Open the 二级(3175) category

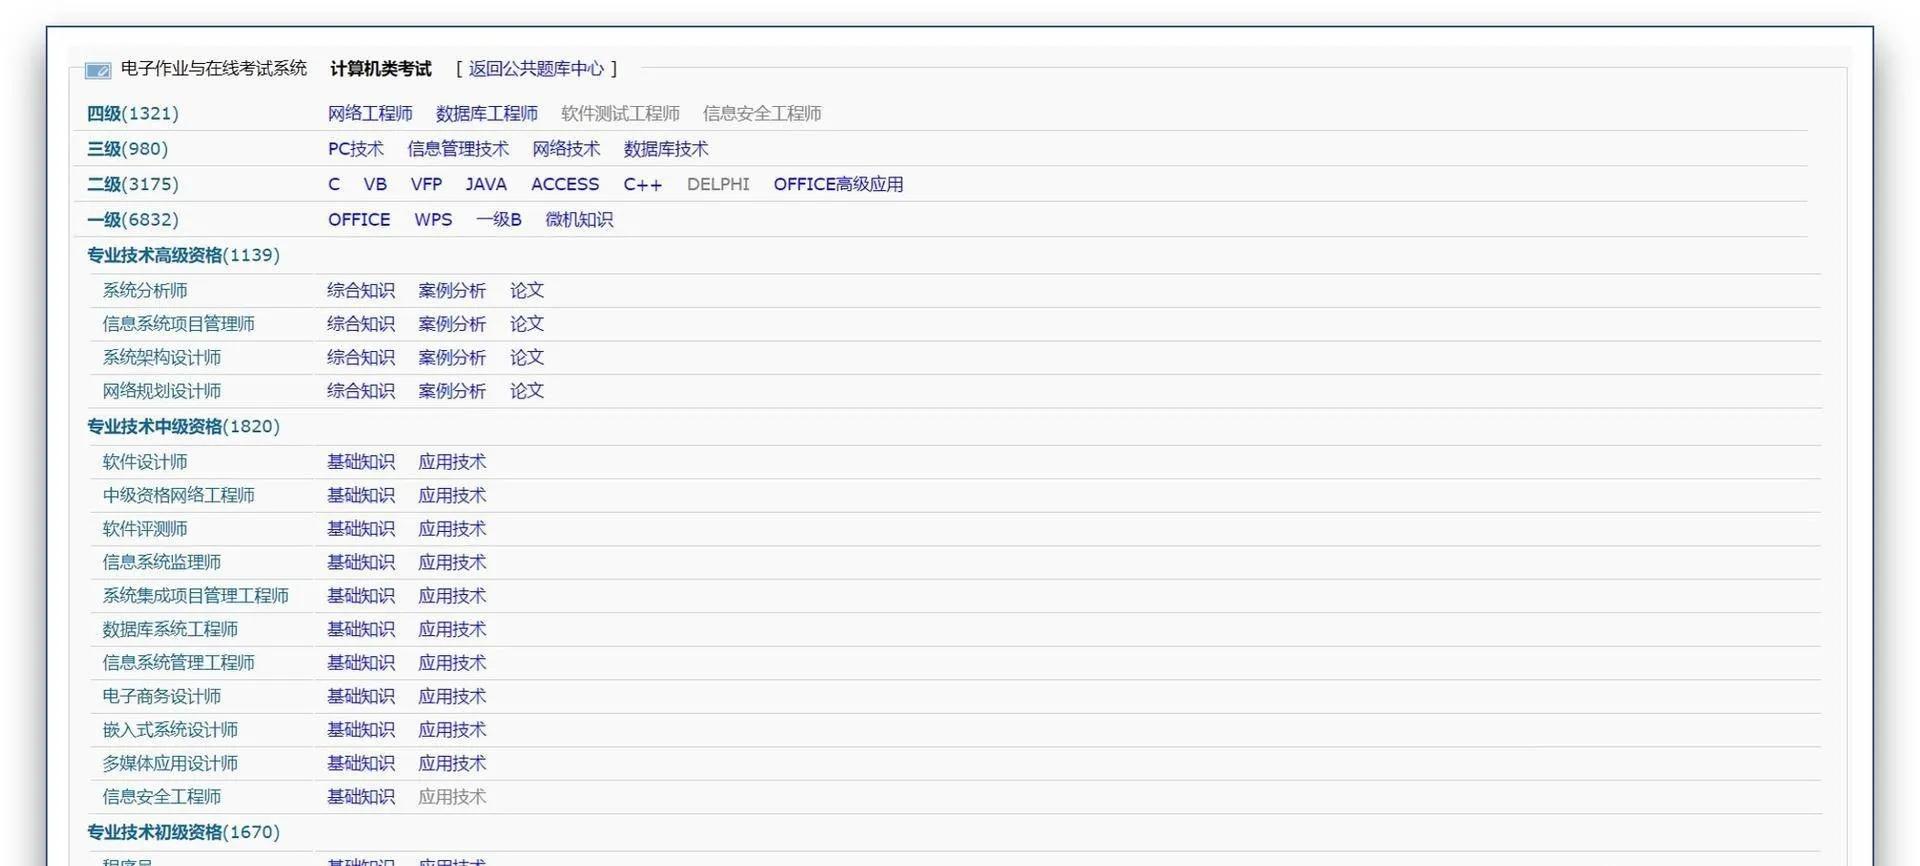tap(132, 184)
